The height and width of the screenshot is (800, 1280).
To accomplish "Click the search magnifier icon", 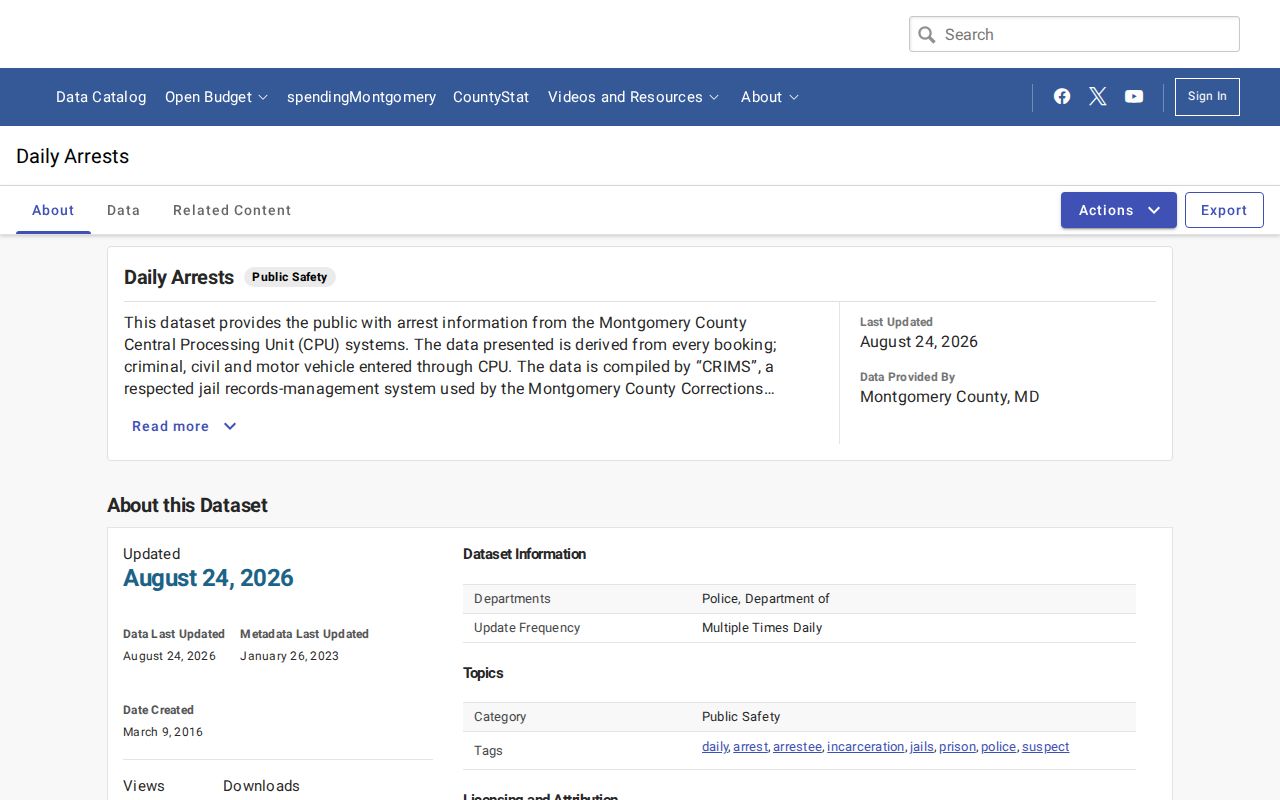I will click(927, 34).
